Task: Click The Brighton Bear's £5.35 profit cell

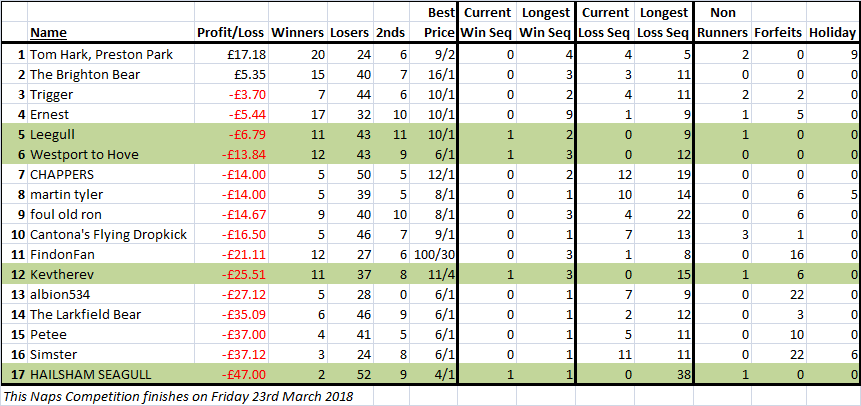Action: (232, 74)
